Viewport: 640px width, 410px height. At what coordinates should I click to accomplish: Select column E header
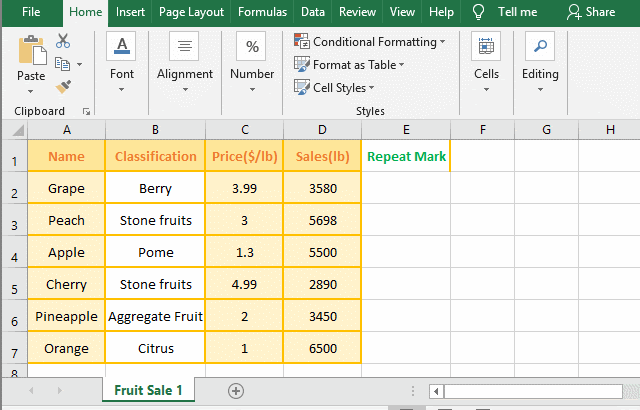coord(406,130)
